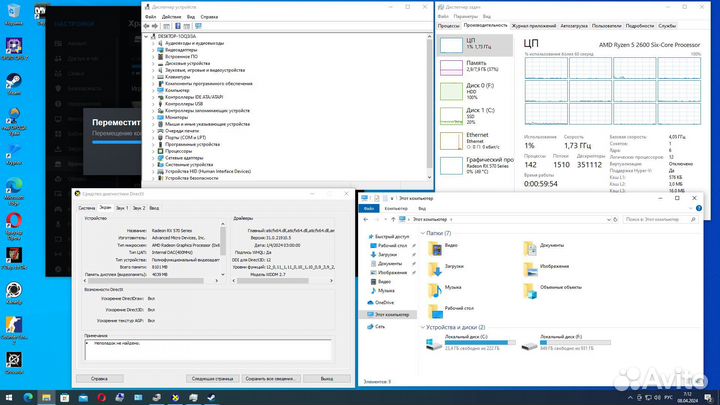Collapse the DESKTOP root node in Device Manager

pos(146,36)
